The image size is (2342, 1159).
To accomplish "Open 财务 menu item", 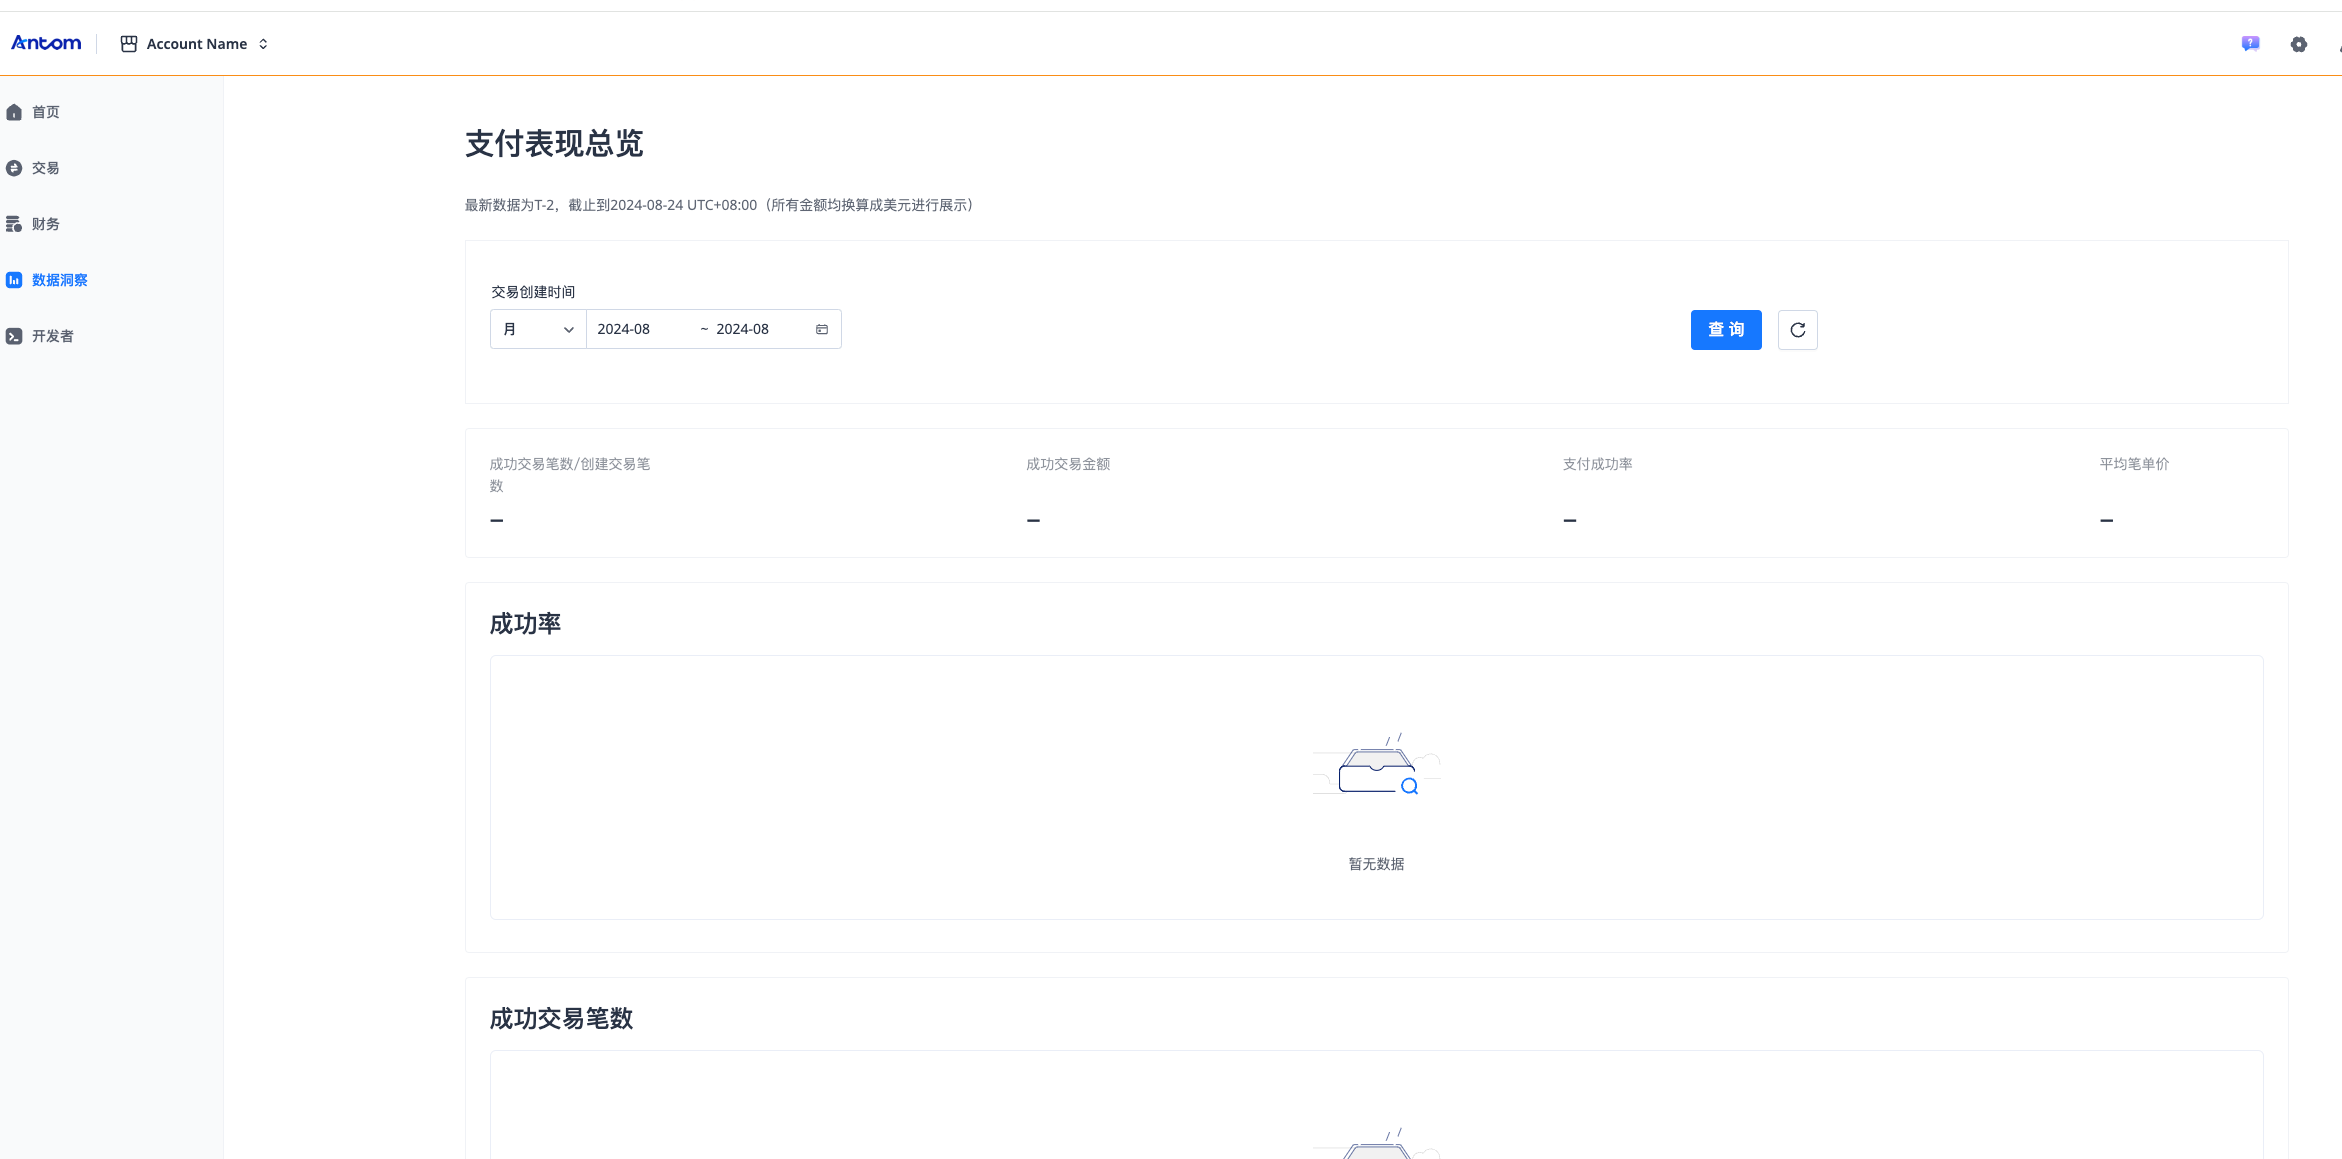I will [46, 224].
